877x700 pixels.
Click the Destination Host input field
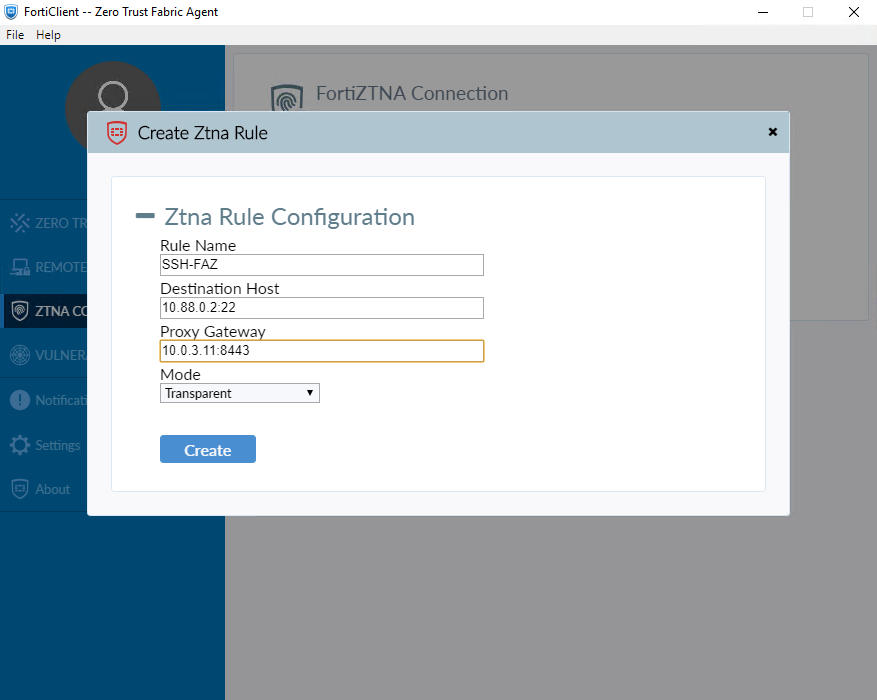322,308
